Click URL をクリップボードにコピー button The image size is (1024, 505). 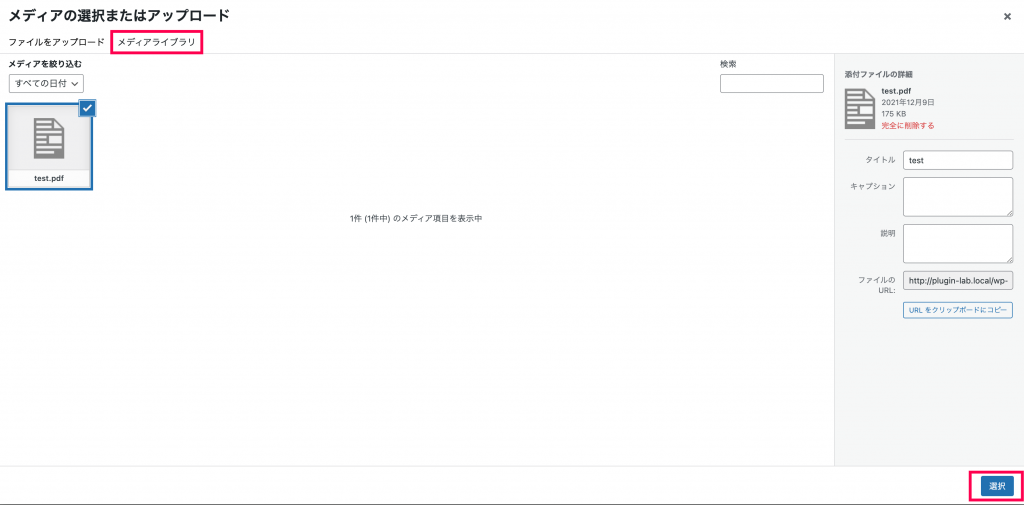point(957,310)
